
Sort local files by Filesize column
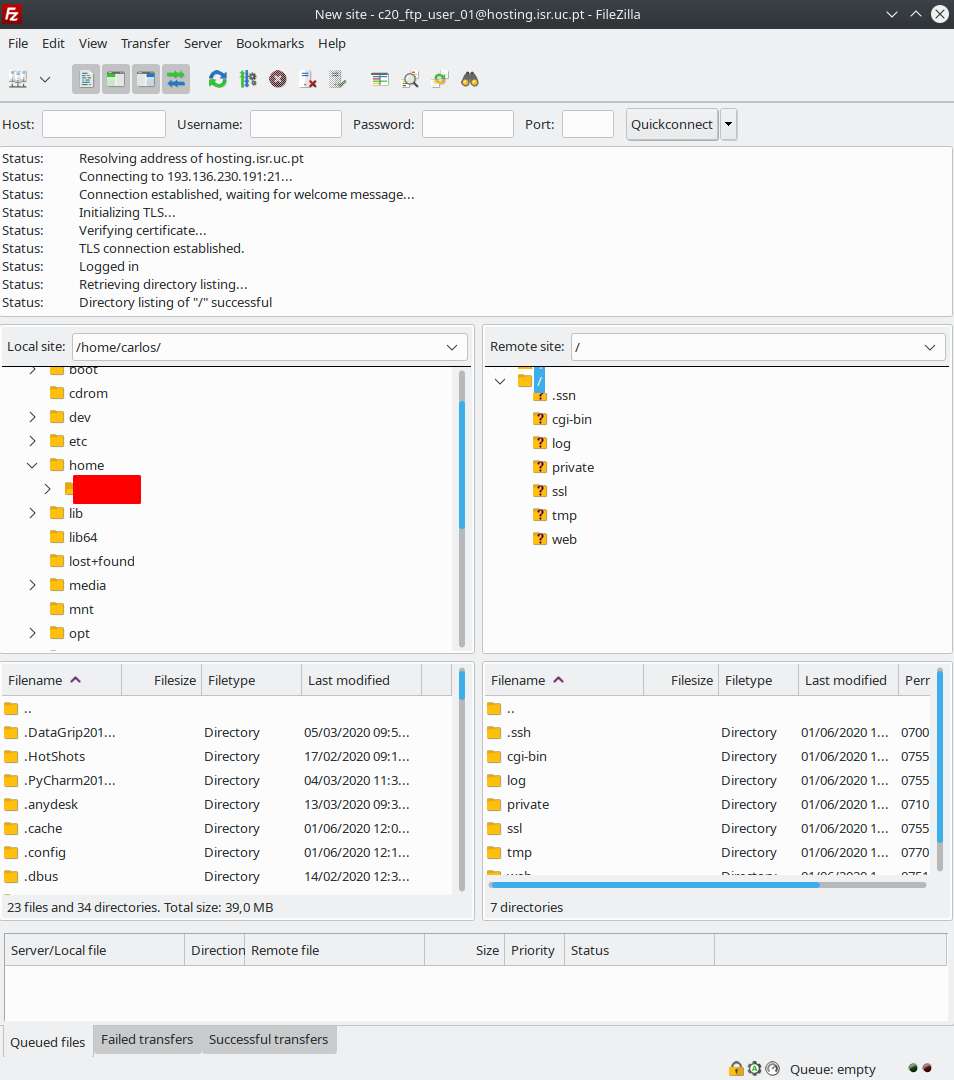162,681
